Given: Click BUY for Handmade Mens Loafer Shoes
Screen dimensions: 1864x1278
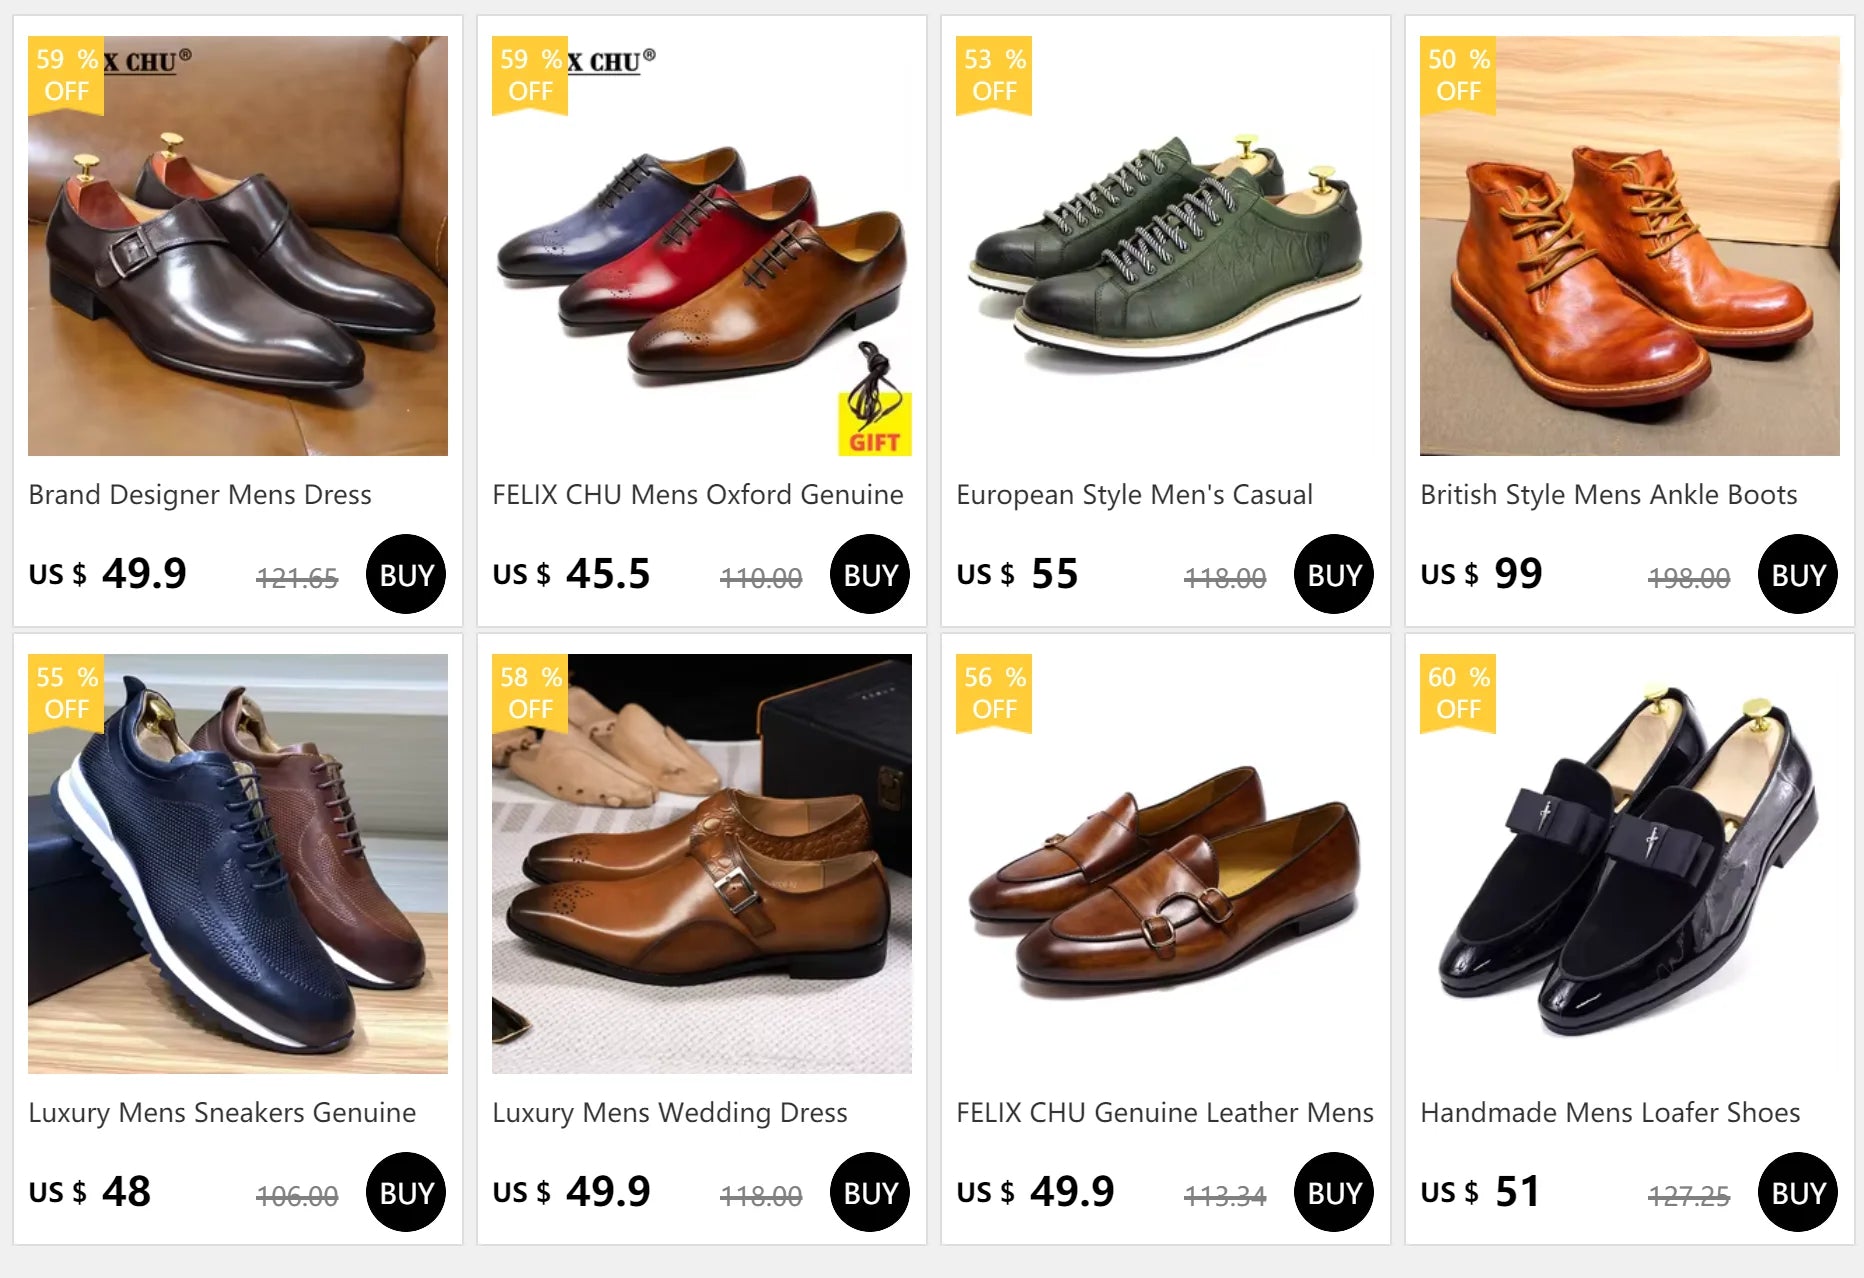Looking at the screenshot, I should click(1797, 1192).
